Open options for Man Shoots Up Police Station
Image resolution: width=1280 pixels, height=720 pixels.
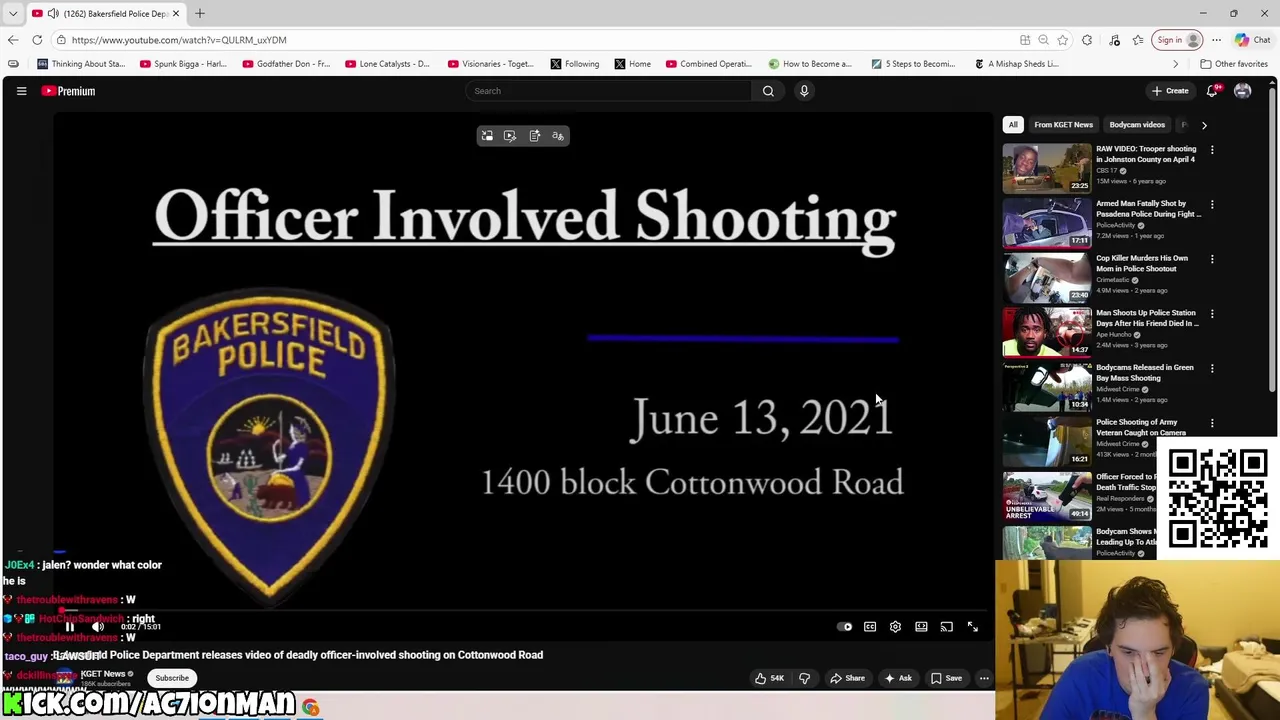click(x=1212, y=314)
